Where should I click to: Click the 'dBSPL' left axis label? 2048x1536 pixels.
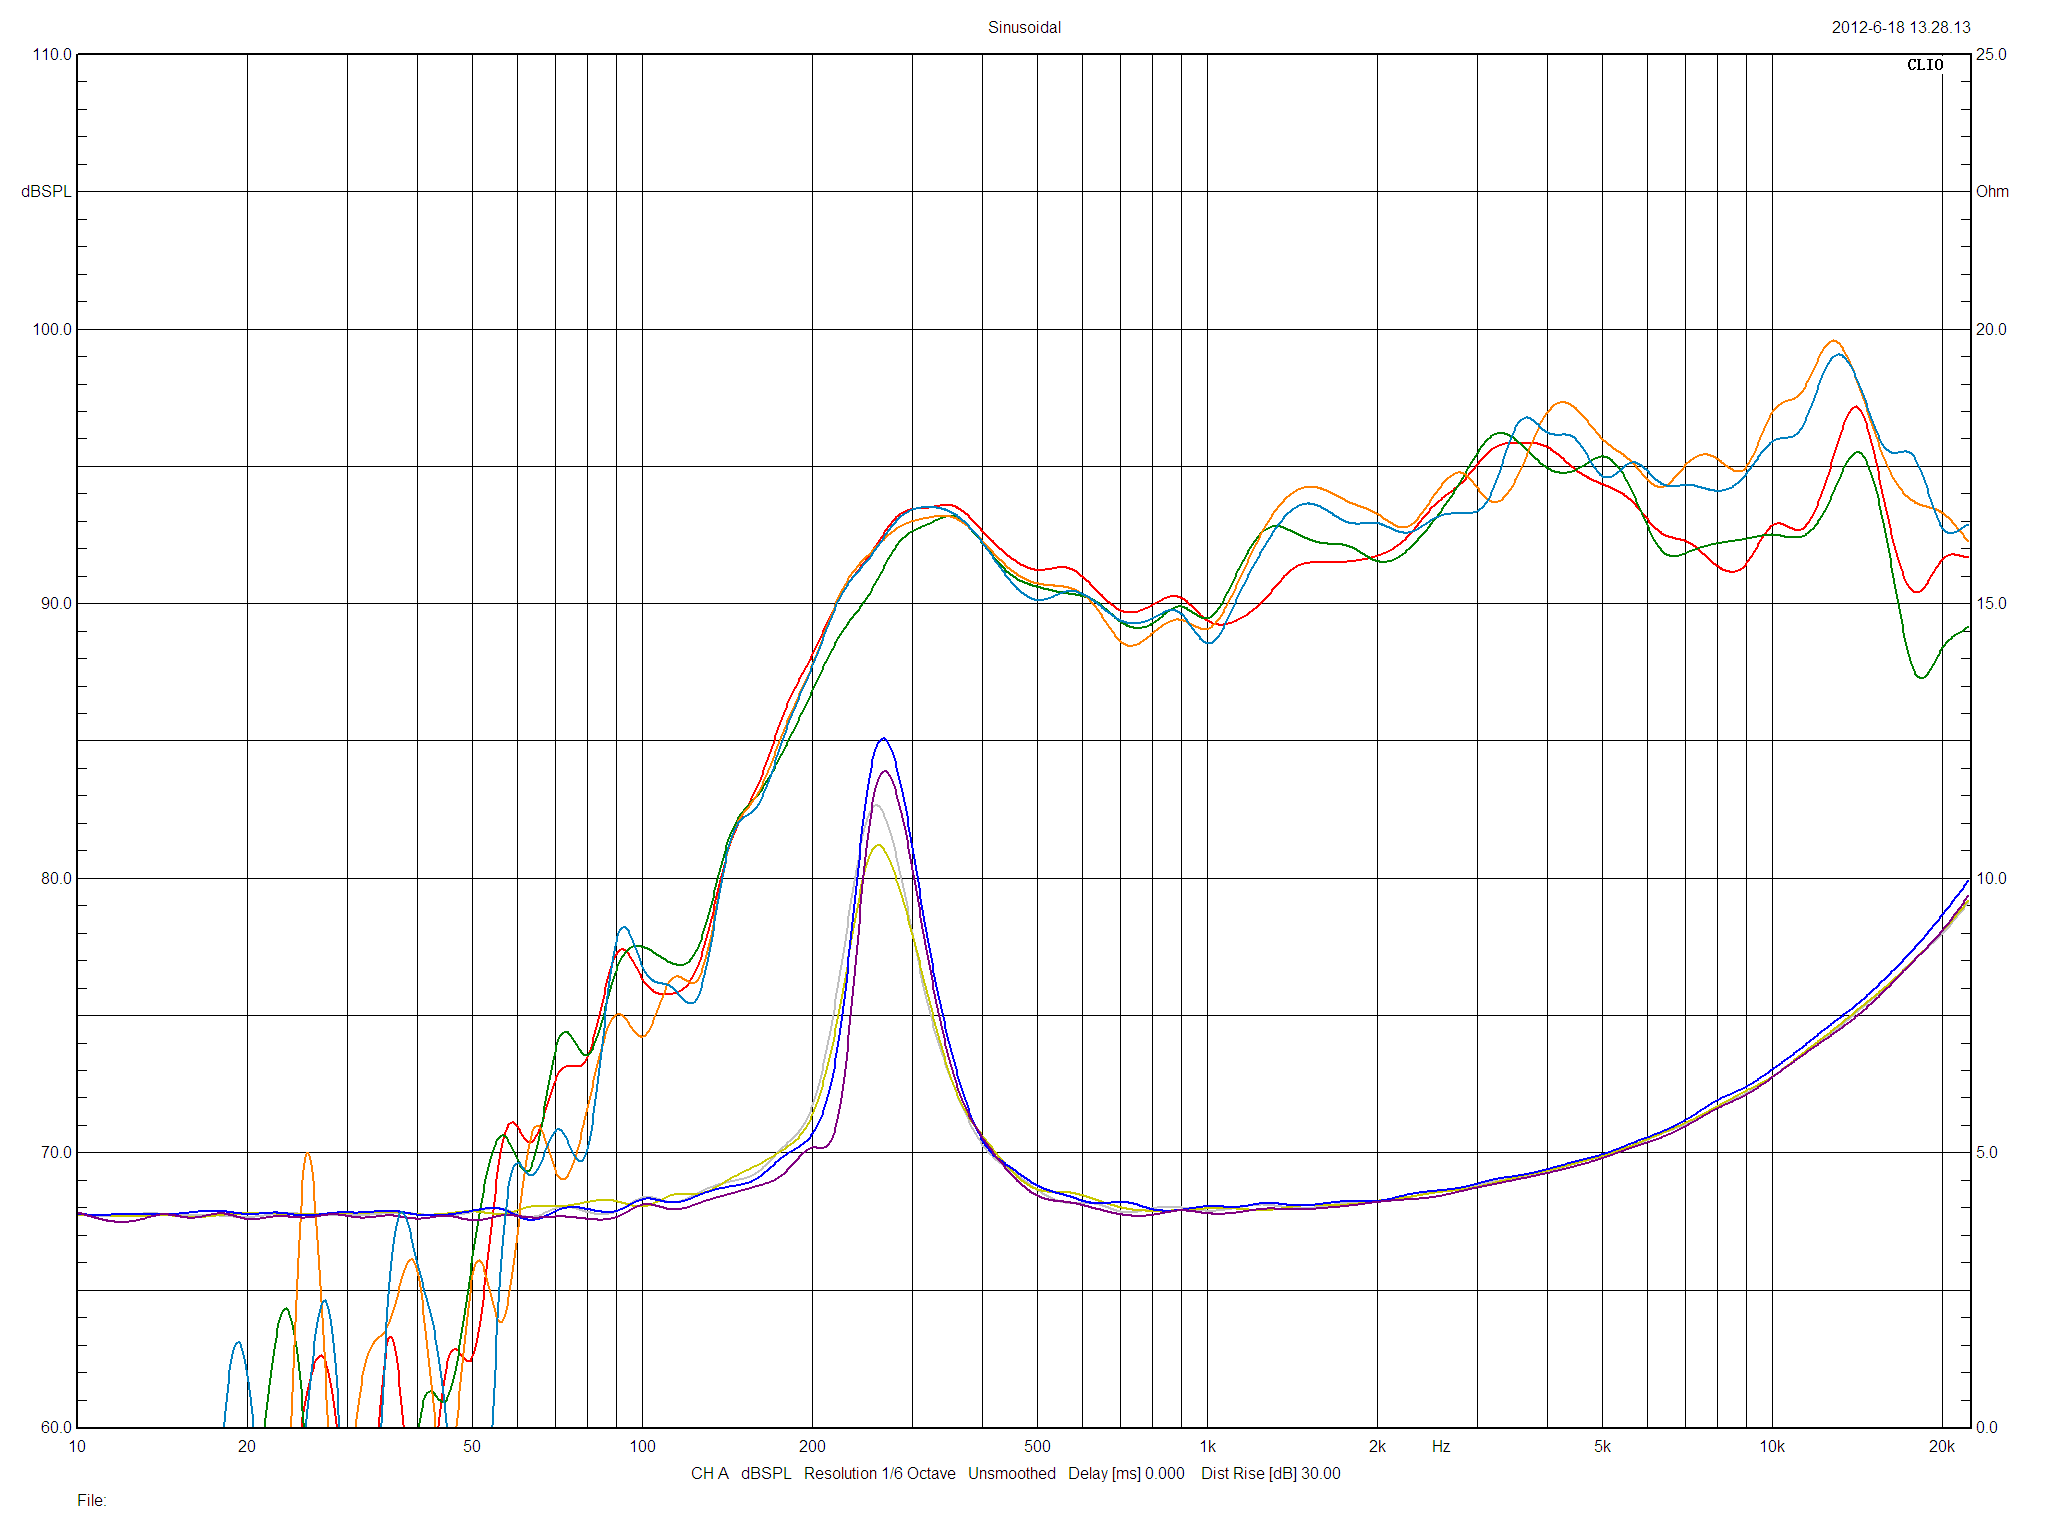point(46,191)
